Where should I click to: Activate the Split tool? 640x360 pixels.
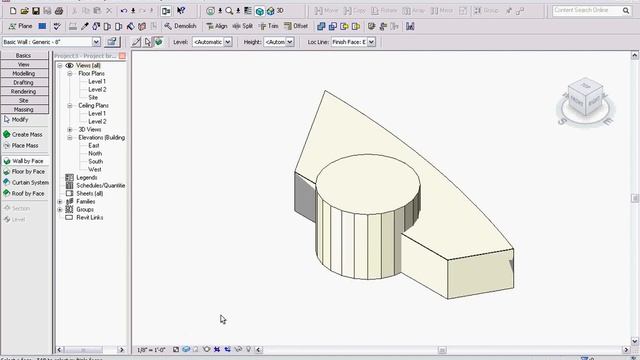[x=242, y=26]
